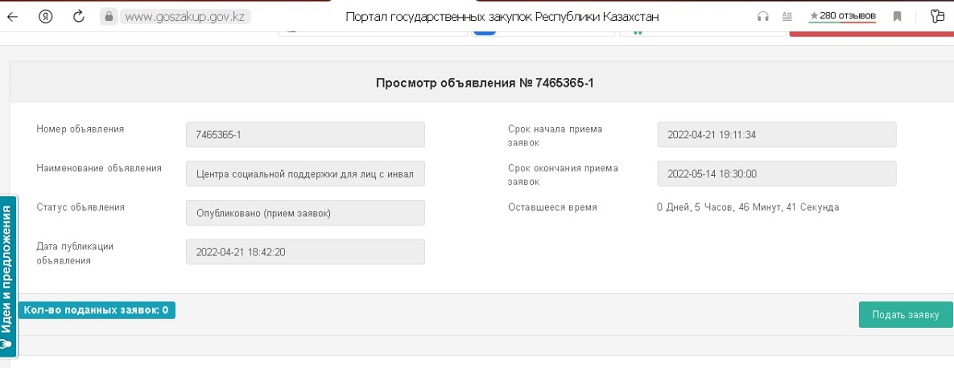954x368 pixels.
Task: Click the Срок начала приема заявок field
Action: (777, 134)
